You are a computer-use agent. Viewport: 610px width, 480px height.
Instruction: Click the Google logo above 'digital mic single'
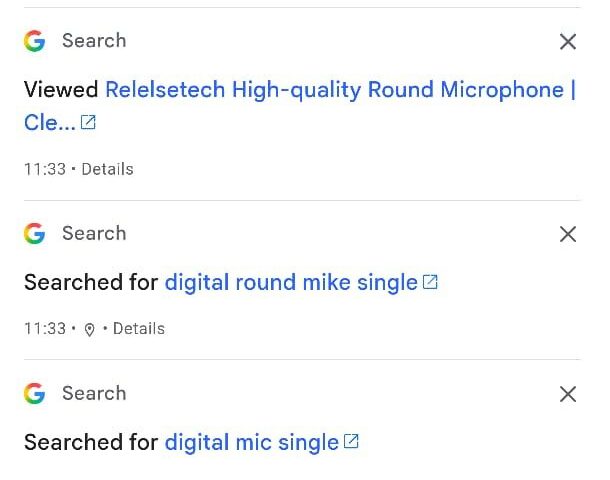click(35, 394)
